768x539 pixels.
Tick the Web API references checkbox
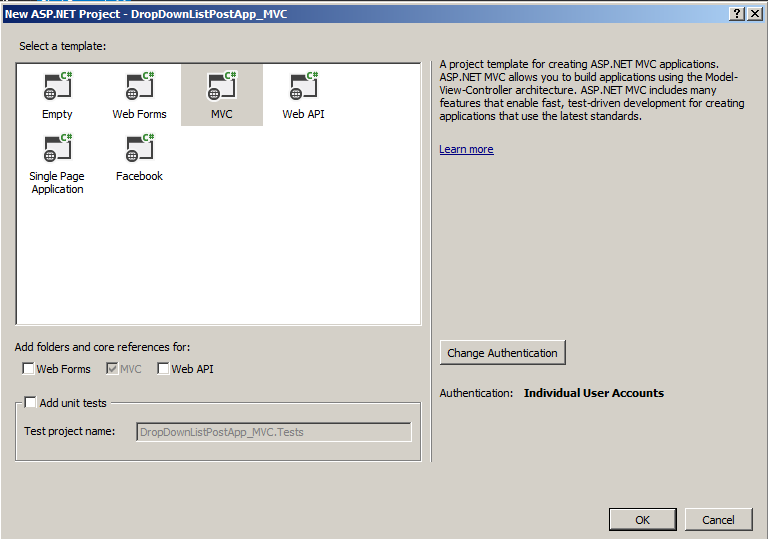coord(163,368)
